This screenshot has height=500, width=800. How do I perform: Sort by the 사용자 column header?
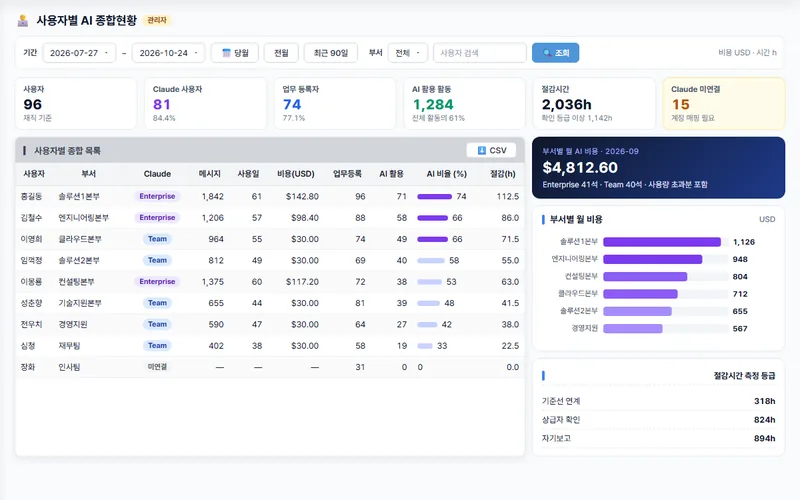click(34, 173)
